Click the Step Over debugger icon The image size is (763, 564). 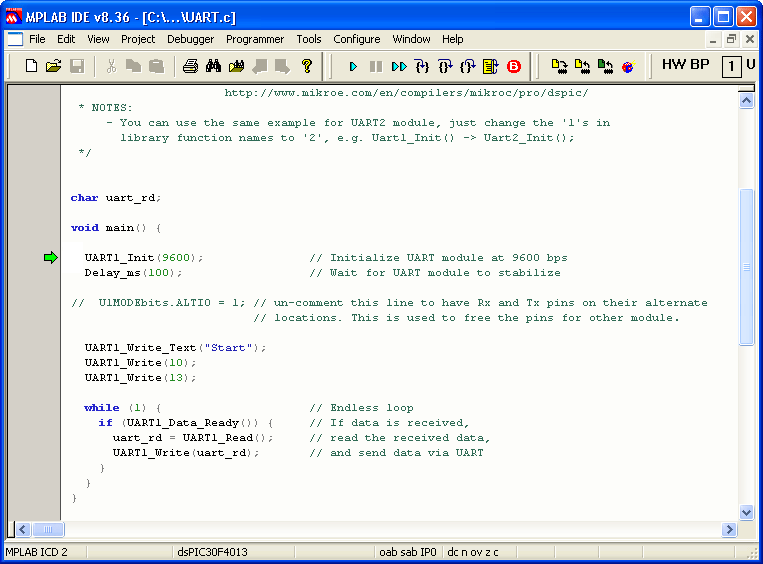point(445,66)
